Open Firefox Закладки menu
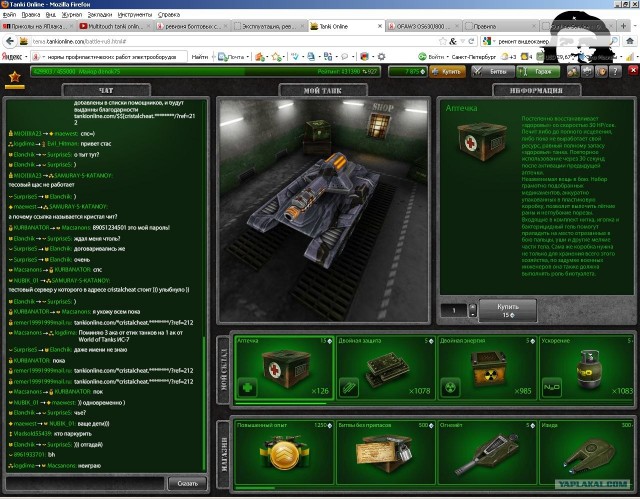This screenshot has width=640, height=499. (100, 15)
